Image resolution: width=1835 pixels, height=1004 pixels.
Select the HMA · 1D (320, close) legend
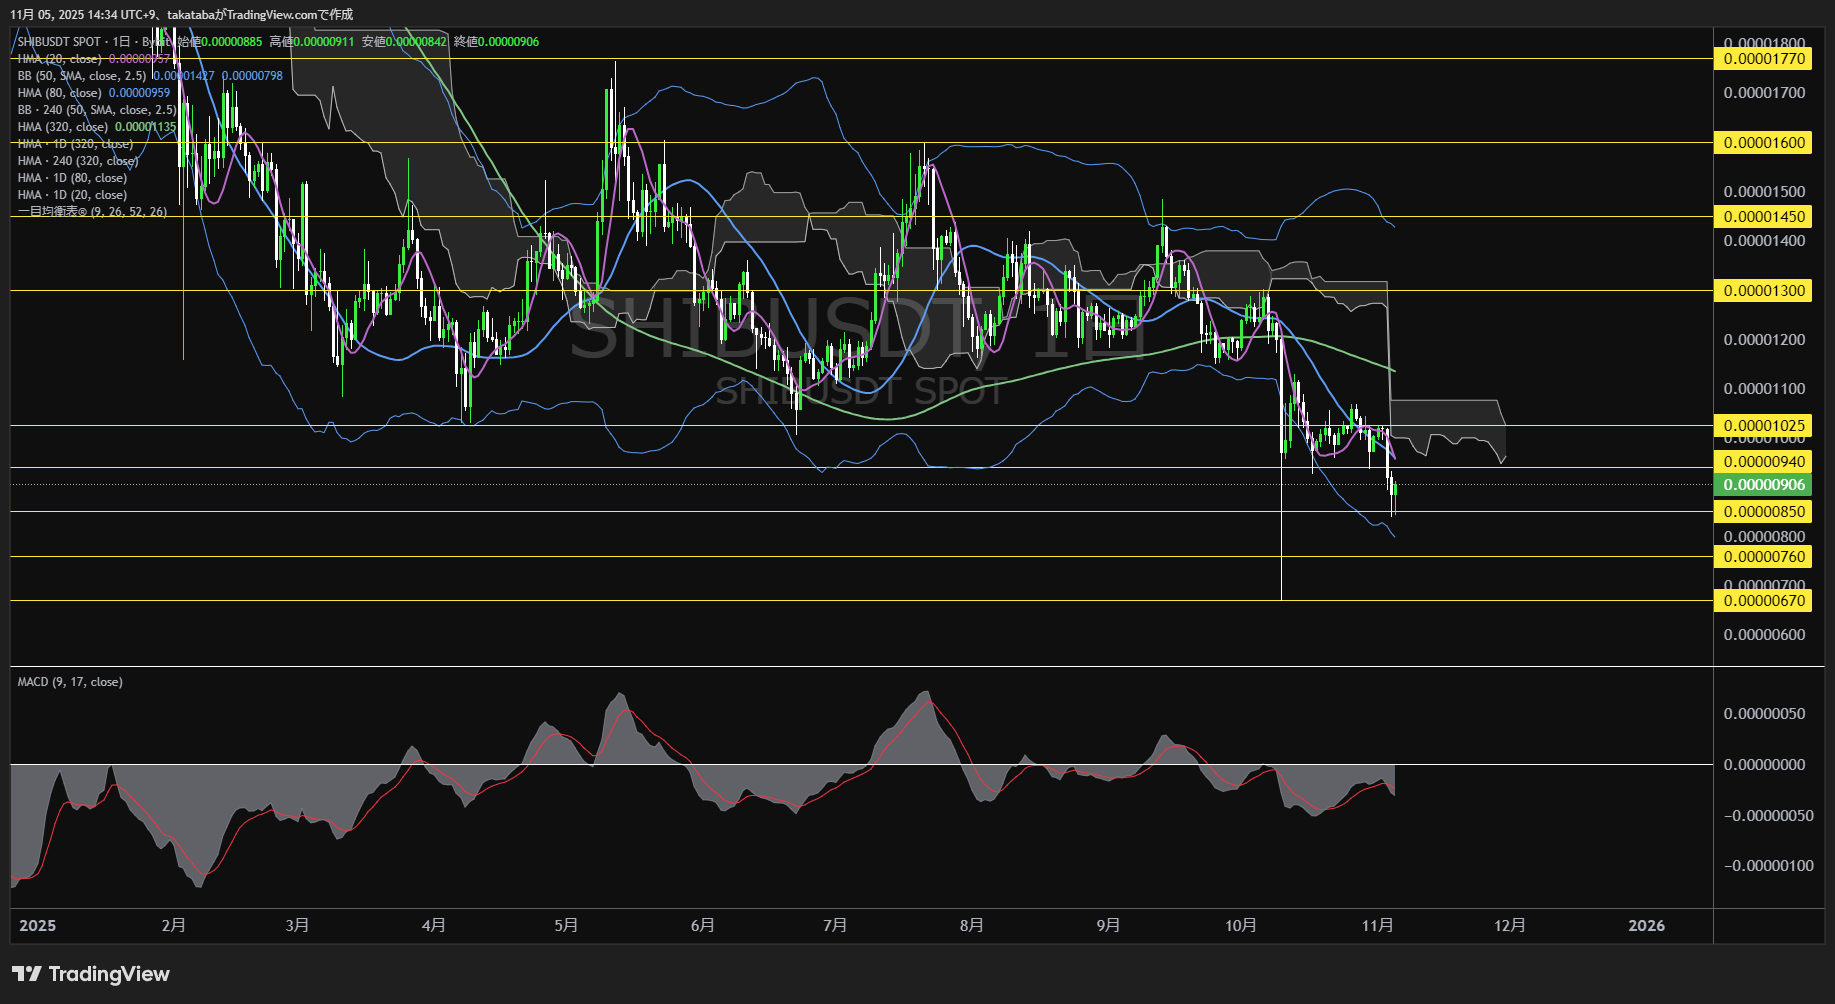click(x=75, y=144)
